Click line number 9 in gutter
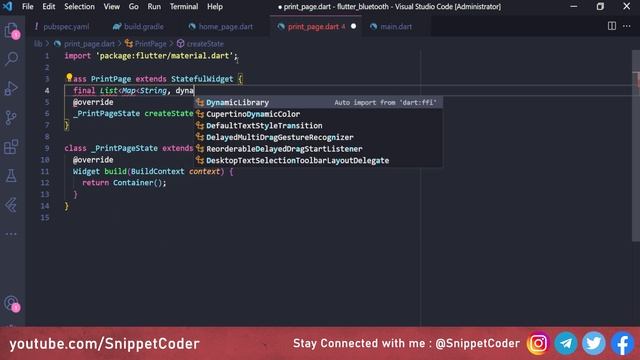This screenshot has width=640, height=360. pos(47,148)
